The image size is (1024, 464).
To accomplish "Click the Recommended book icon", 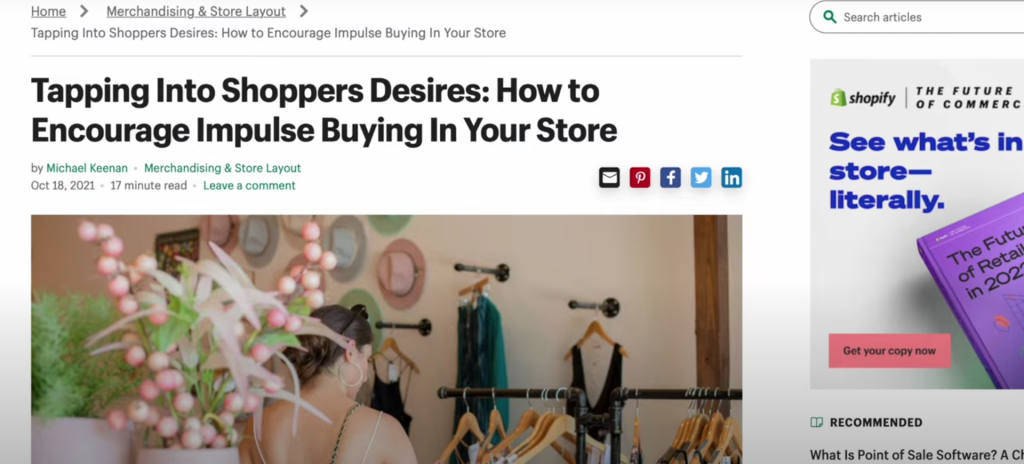I will (816, 422).
